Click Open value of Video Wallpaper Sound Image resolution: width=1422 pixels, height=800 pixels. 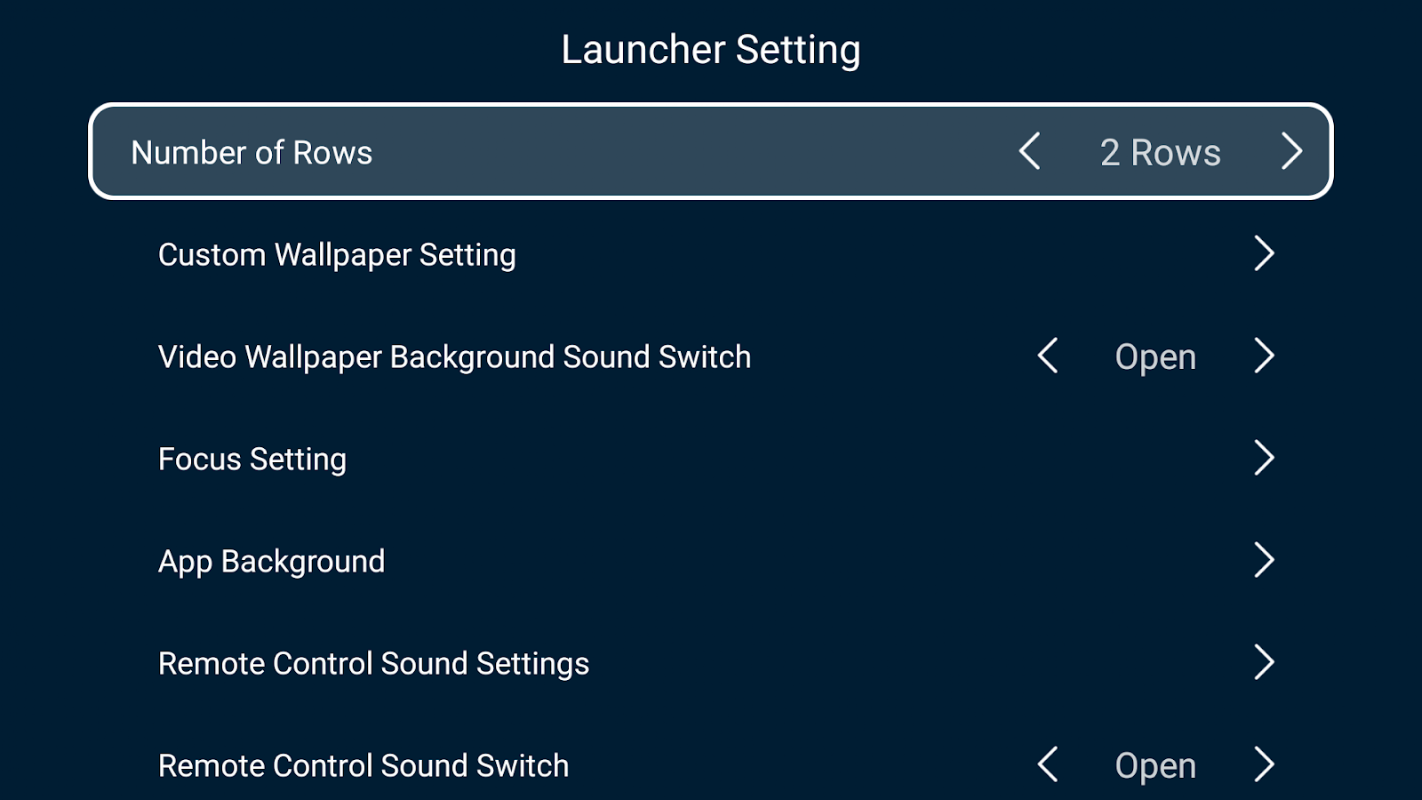[x=1155, y=358]
